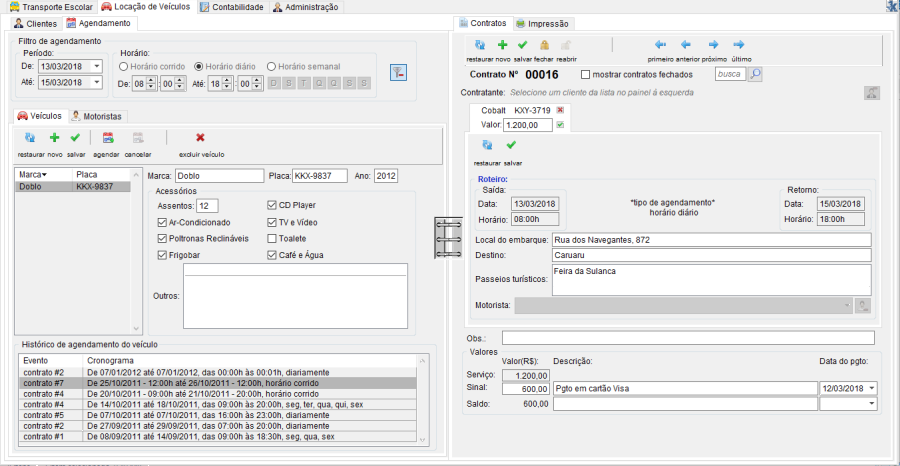The height and width of the screenshot is (466, 900).
Task: Click the contract search magnifier icon
Action: point(755,74)
